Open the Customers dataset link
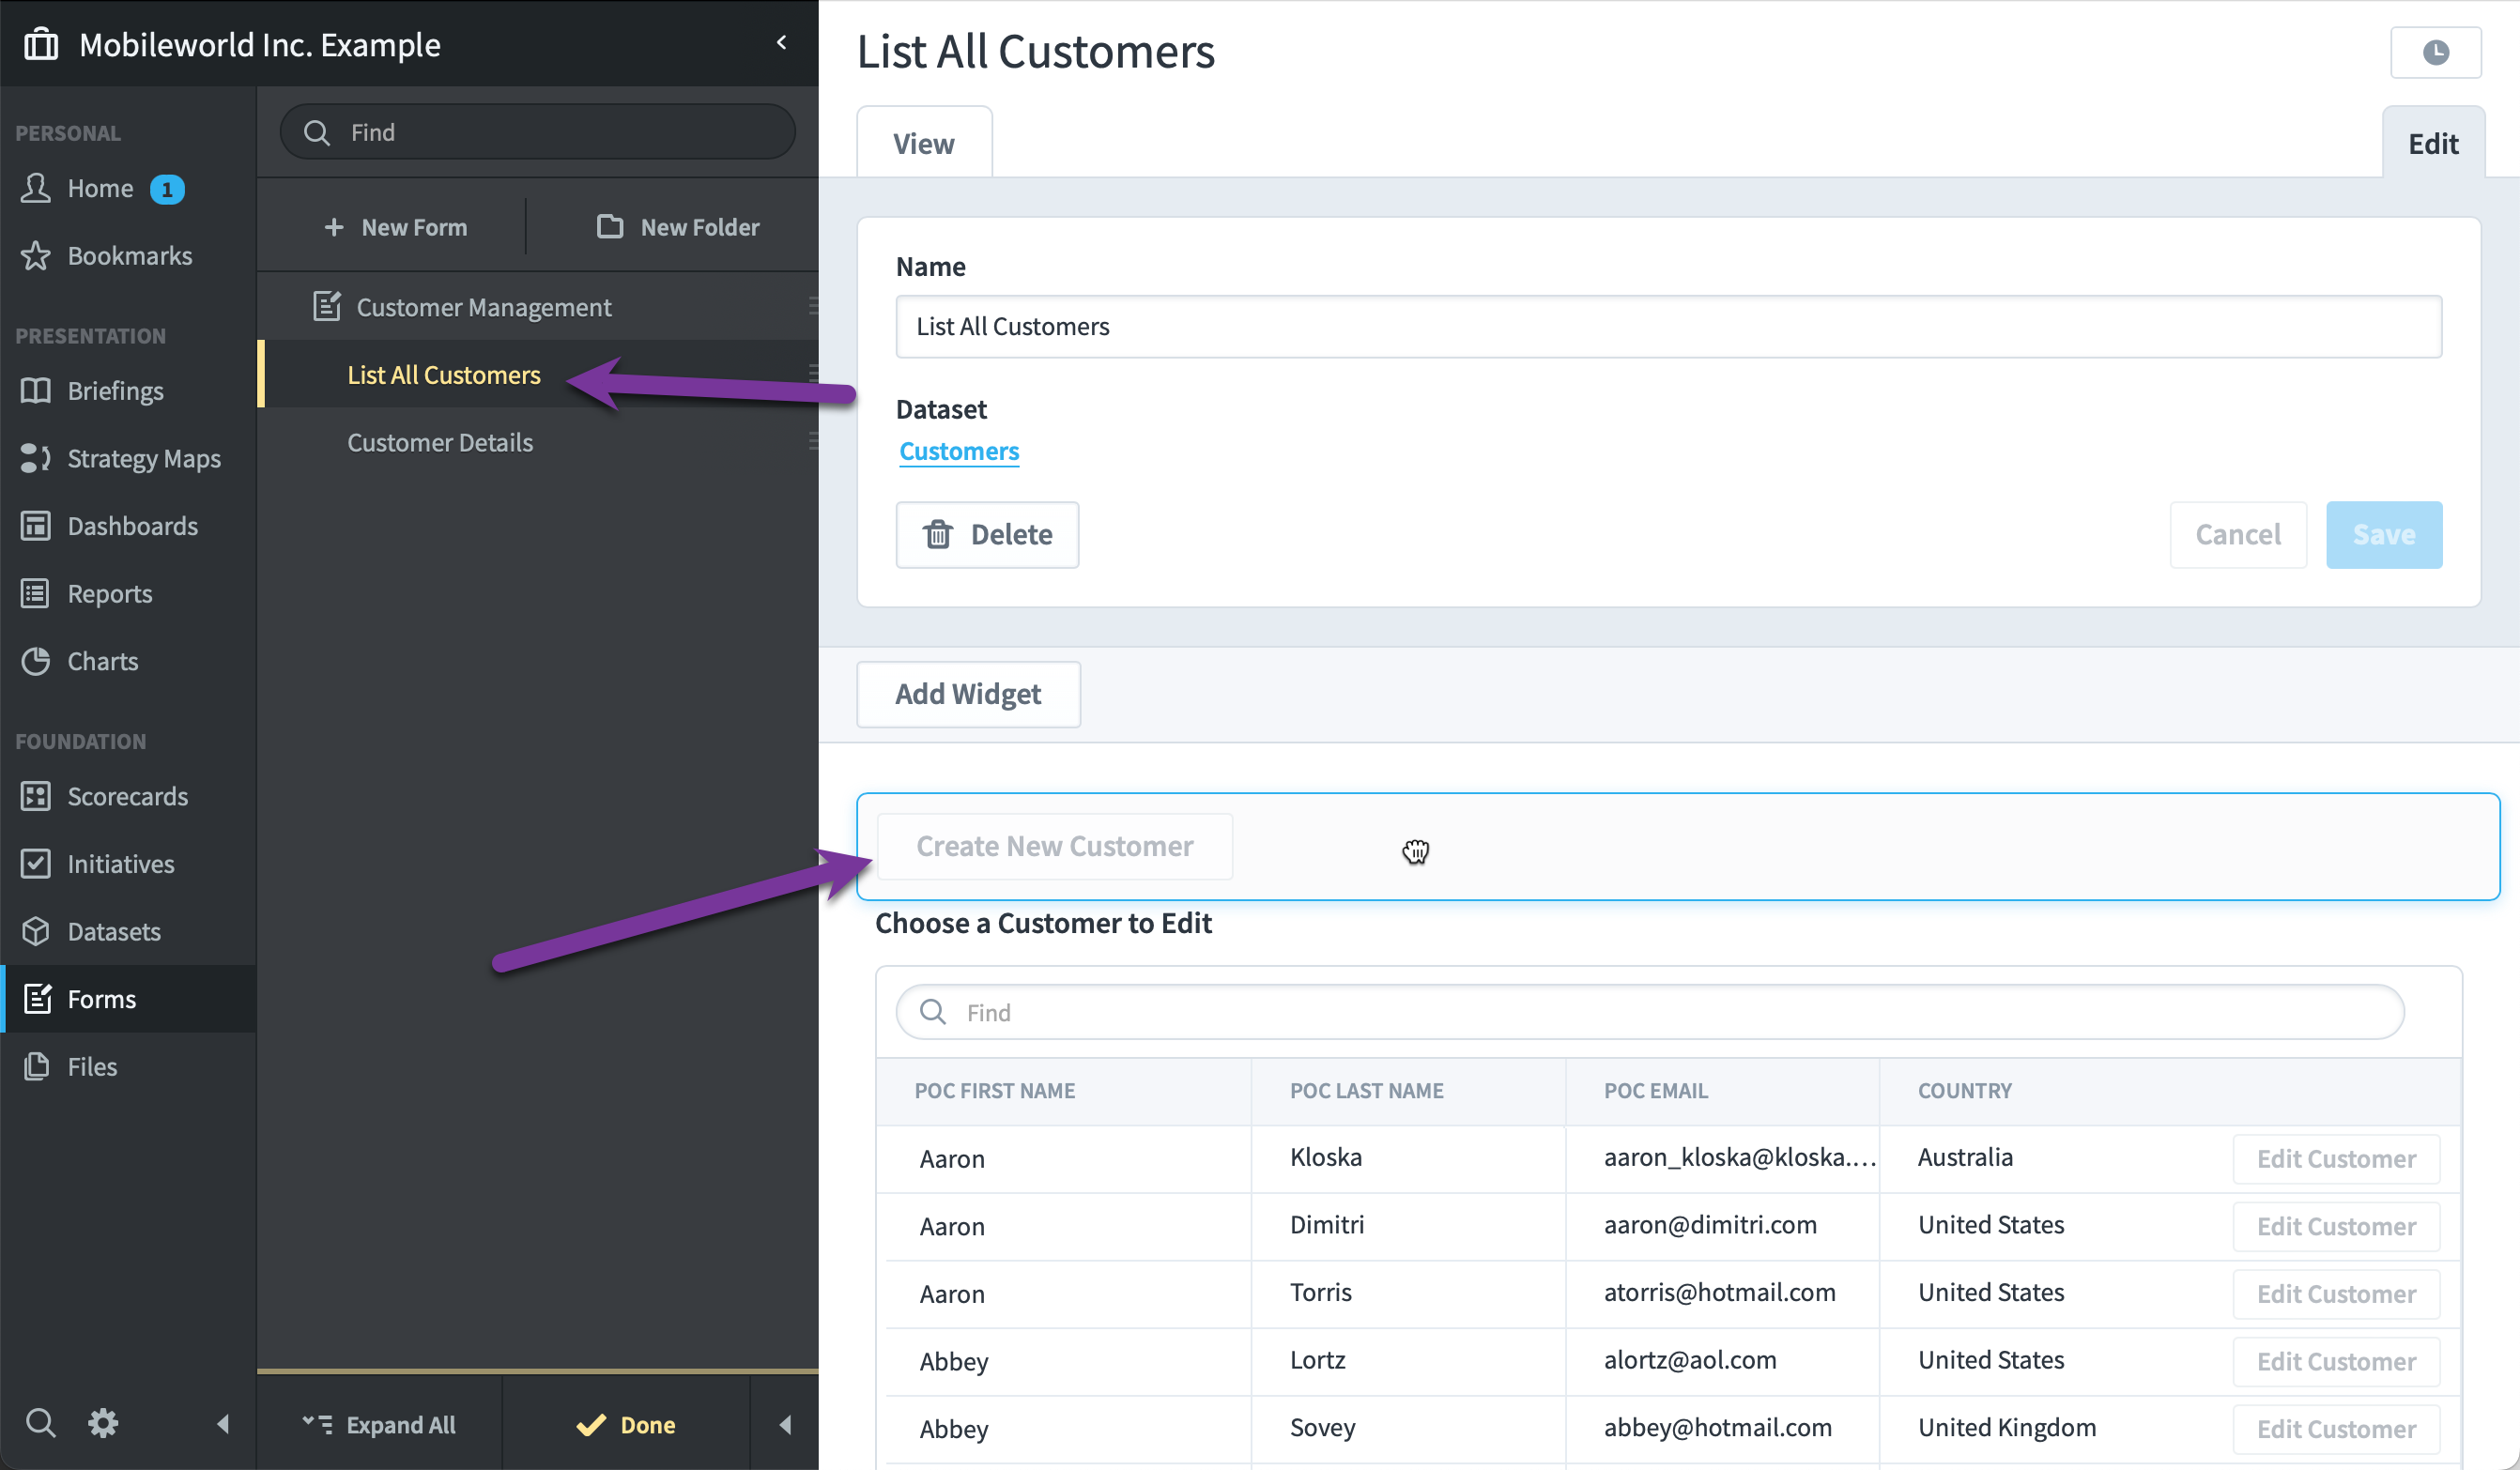Screen dimensions: 2520x1470 (x=959, y=451)
